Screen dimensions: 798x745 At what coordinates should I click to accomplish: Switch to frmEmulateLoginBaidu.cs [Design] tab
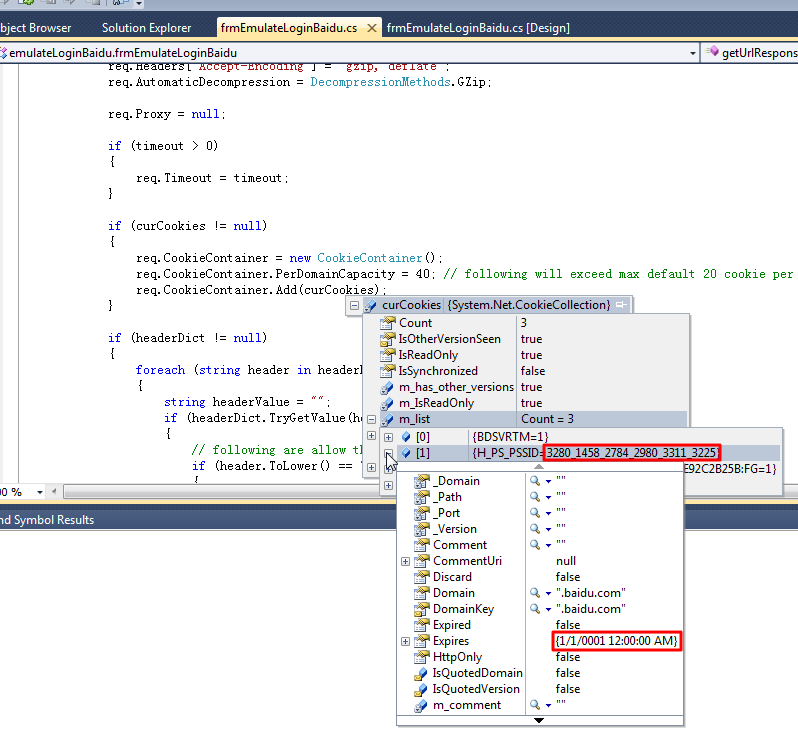pyautogui.click(x=477, y=28)
